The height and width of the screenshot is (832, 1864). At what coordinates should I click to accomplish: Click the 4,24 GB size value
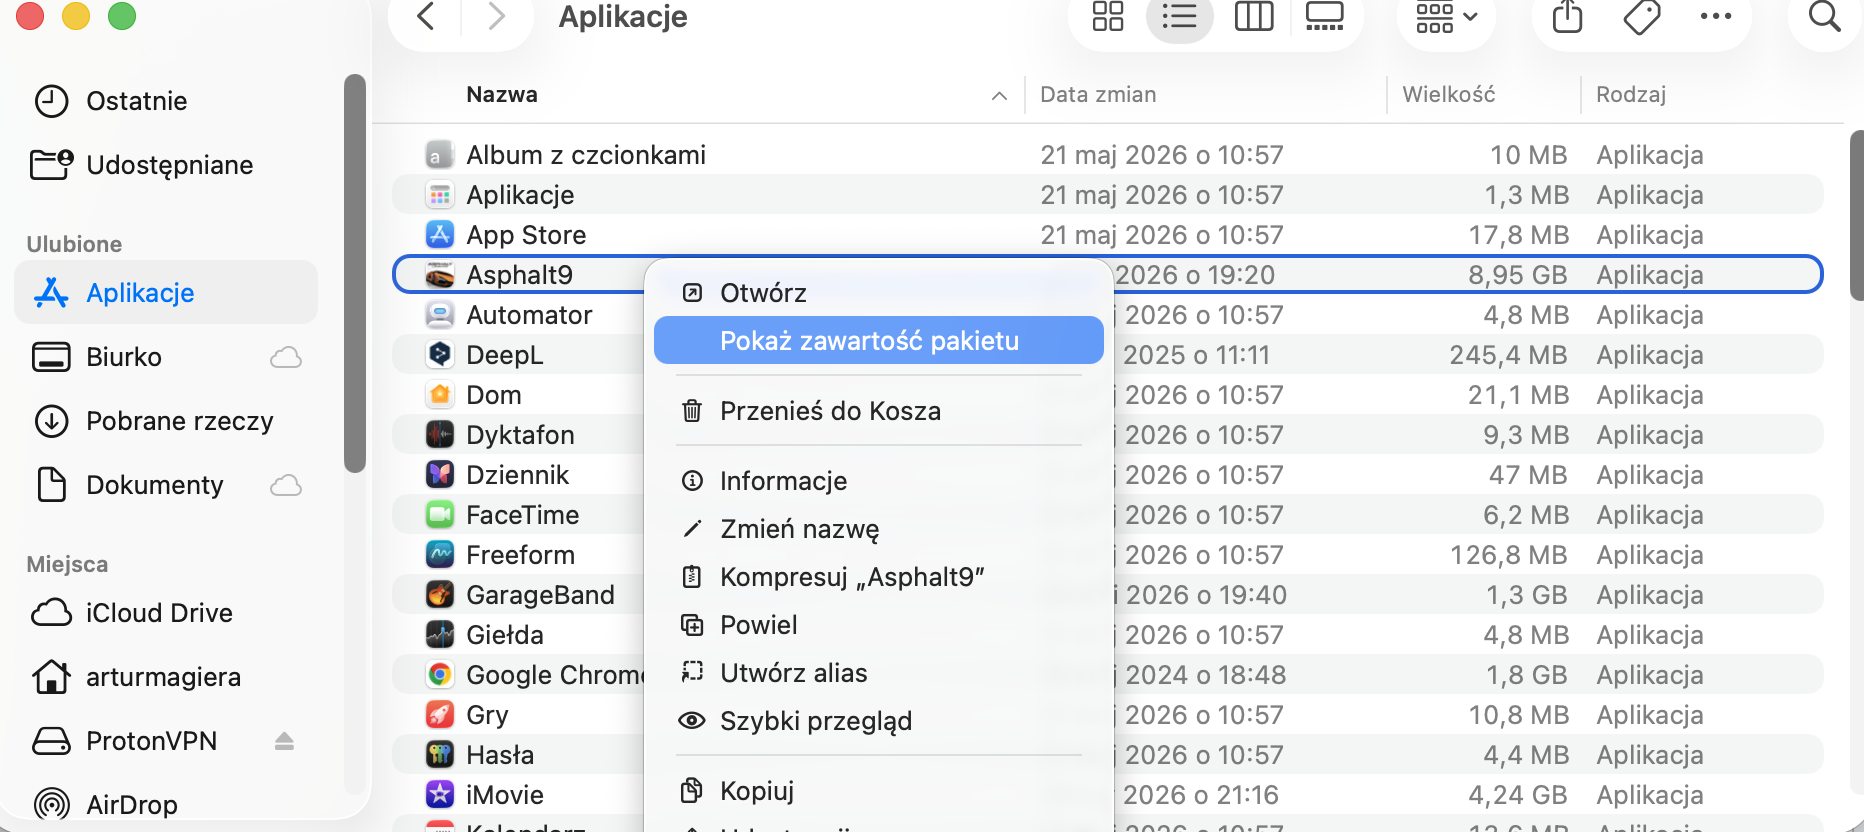1517,795
